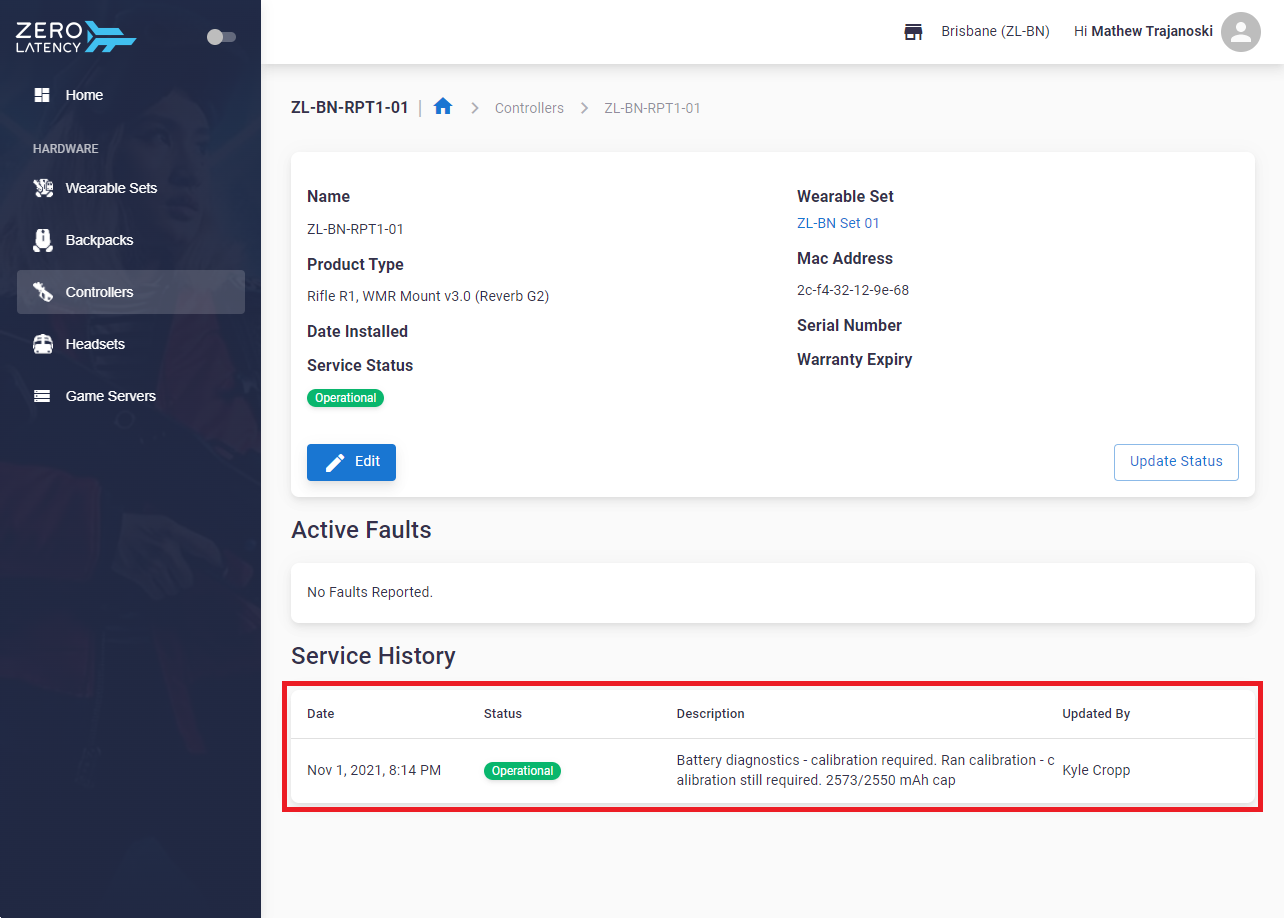Image resolution: width=1284 pixels, height=918 pixels.
Task: Click the Operational badge under Service Status
Action: tap(345, 398)
